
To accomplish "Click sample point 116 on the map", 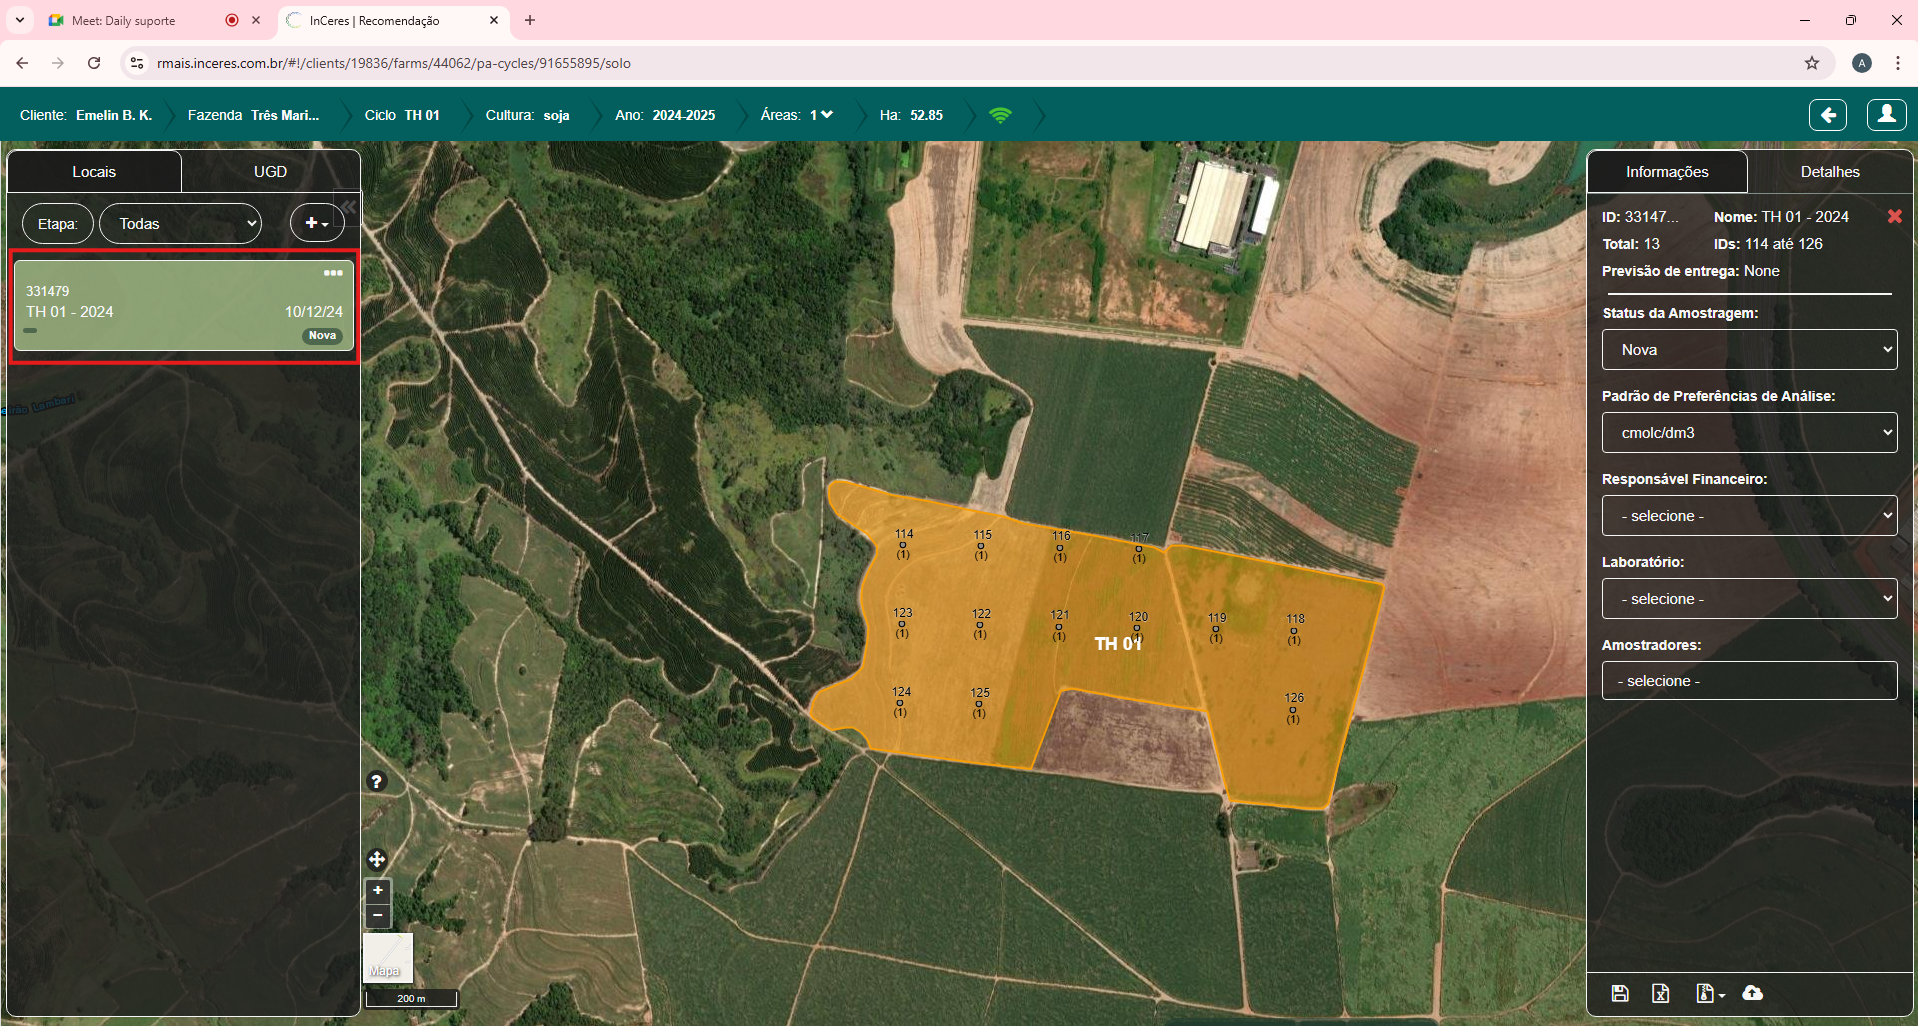I will coord(1060,546).
